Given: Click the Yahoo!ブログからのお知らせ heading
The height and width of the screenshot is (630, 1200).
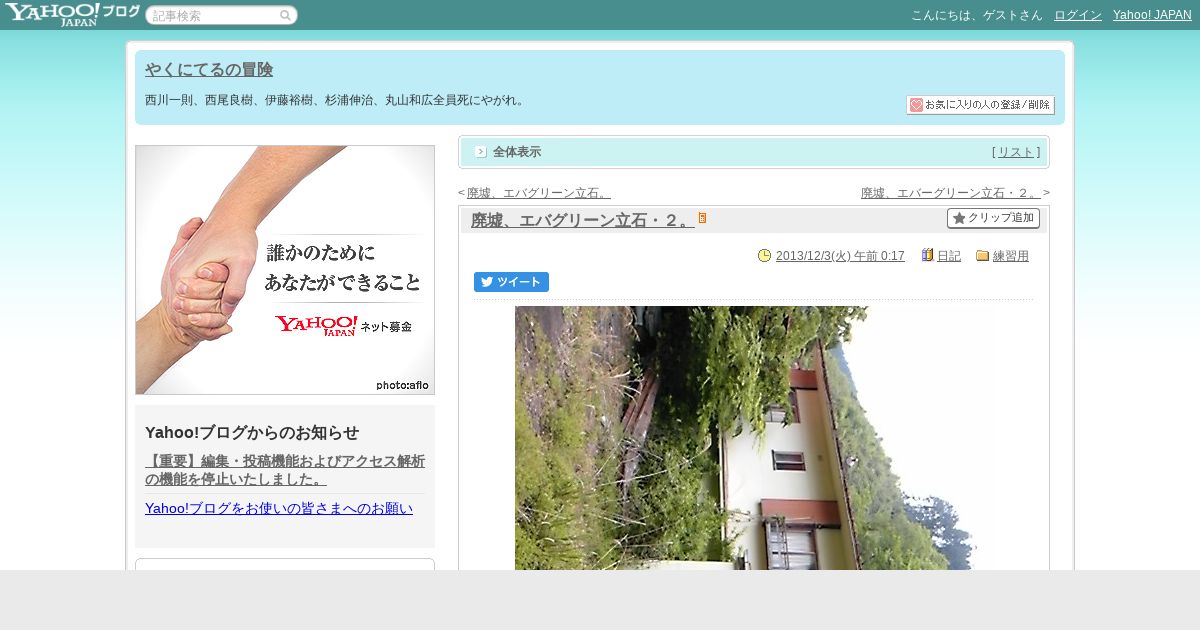Looking at the screenshot, I should coord(252,433).
